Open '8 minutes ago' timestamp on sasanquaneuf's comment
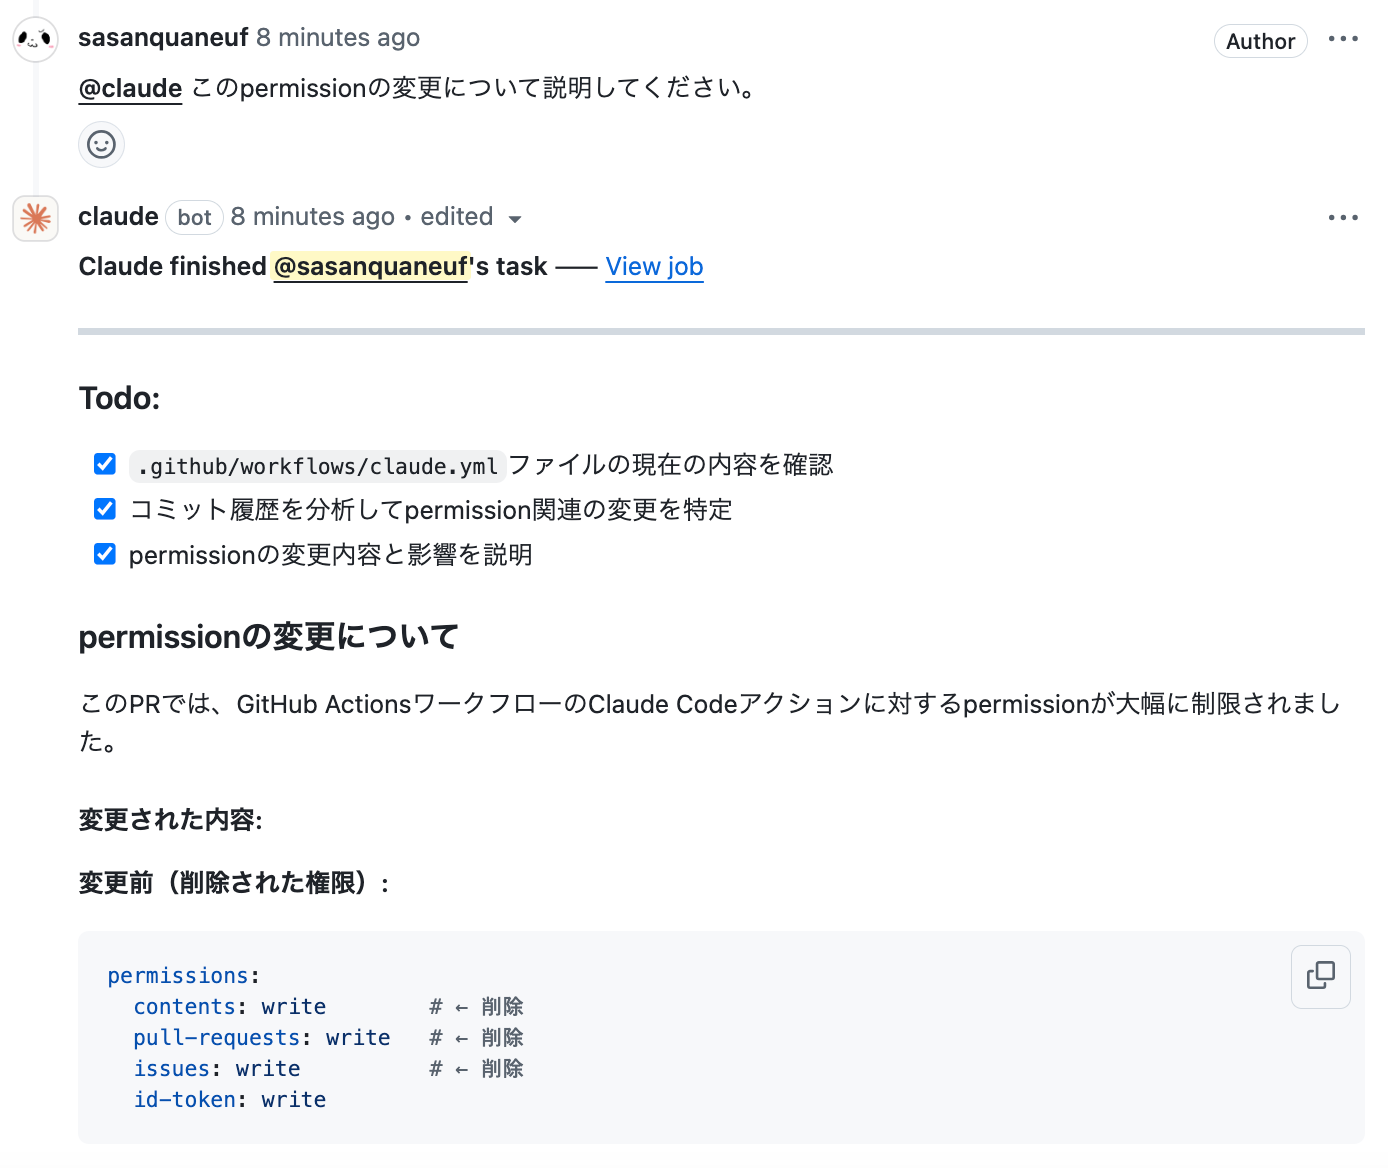The height and width of the screenshot is (1168, 1388). (338, 38)
